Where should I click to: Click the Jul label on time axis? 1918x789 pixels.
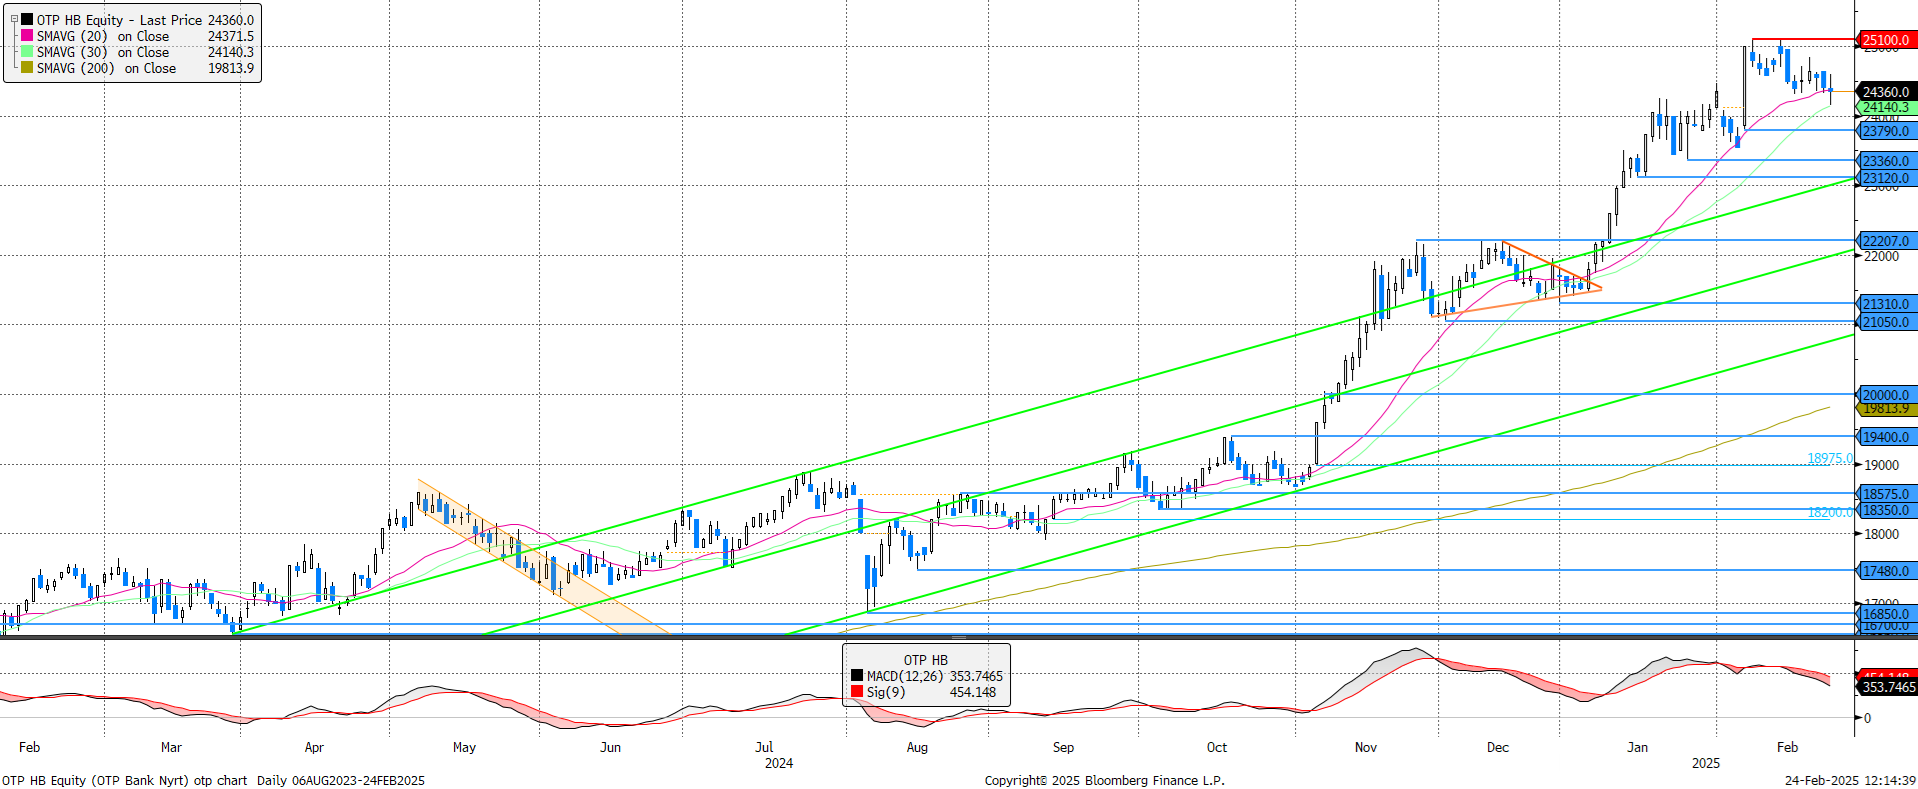(x=764, y=747)
